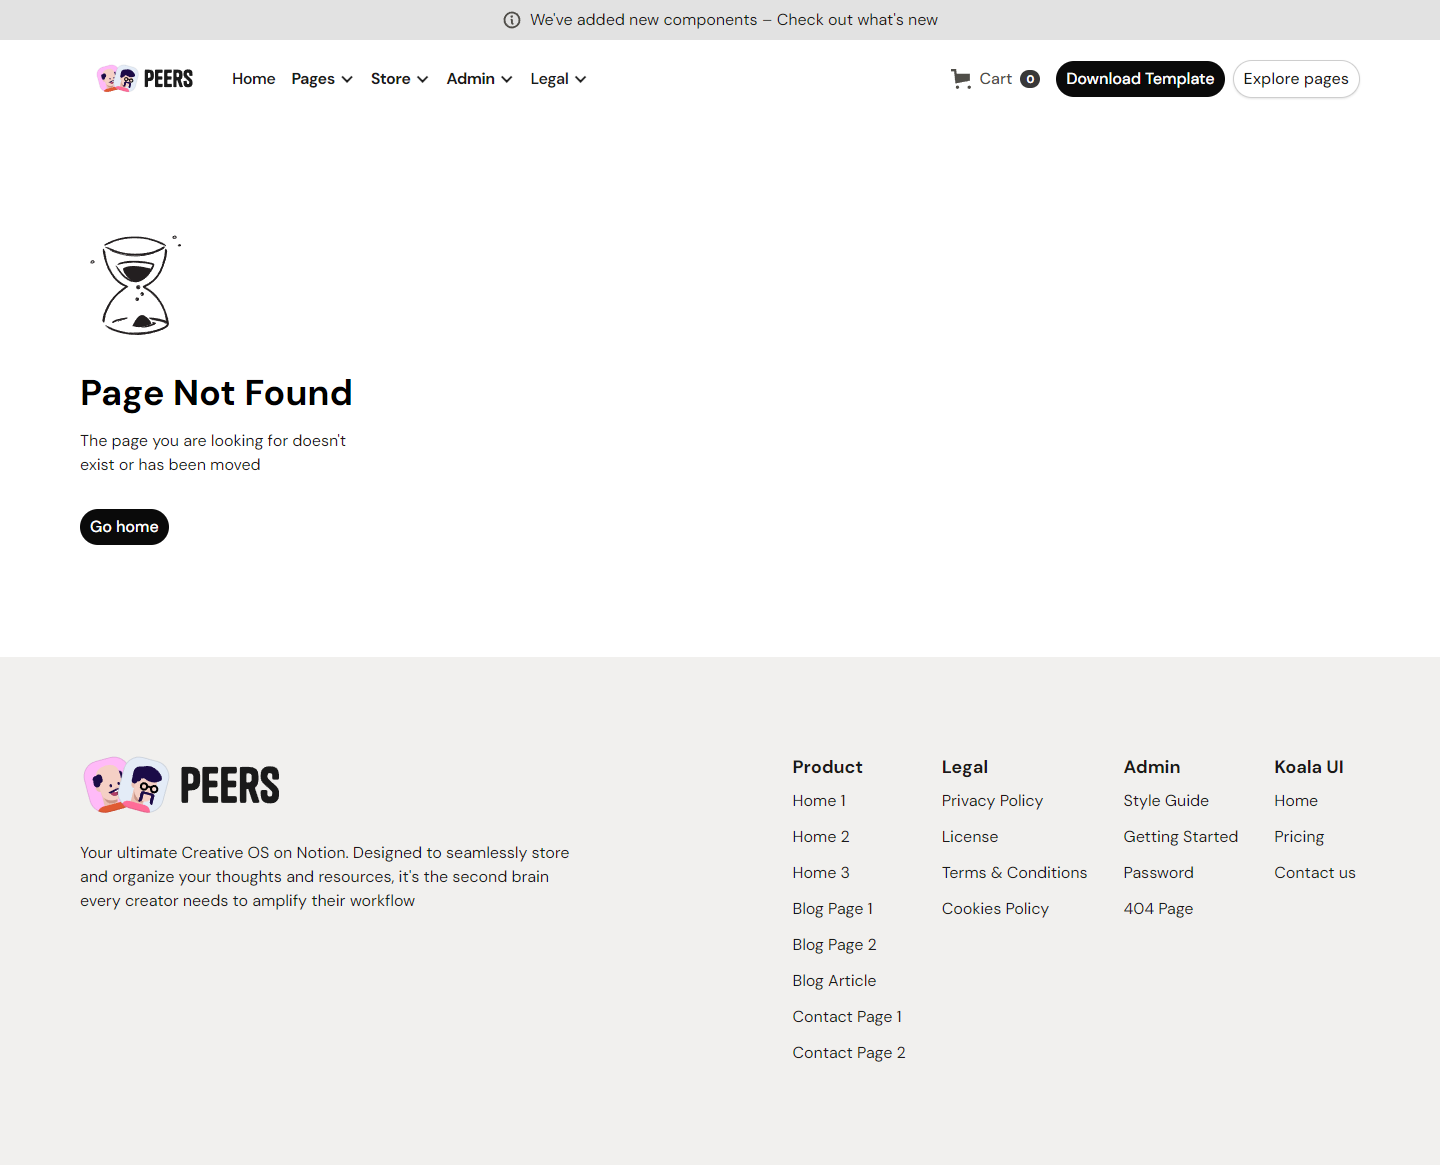The width and height of the screenshot is (1440, 1165).
Task: Open the cart icon in the header
Action: point(961,78)
